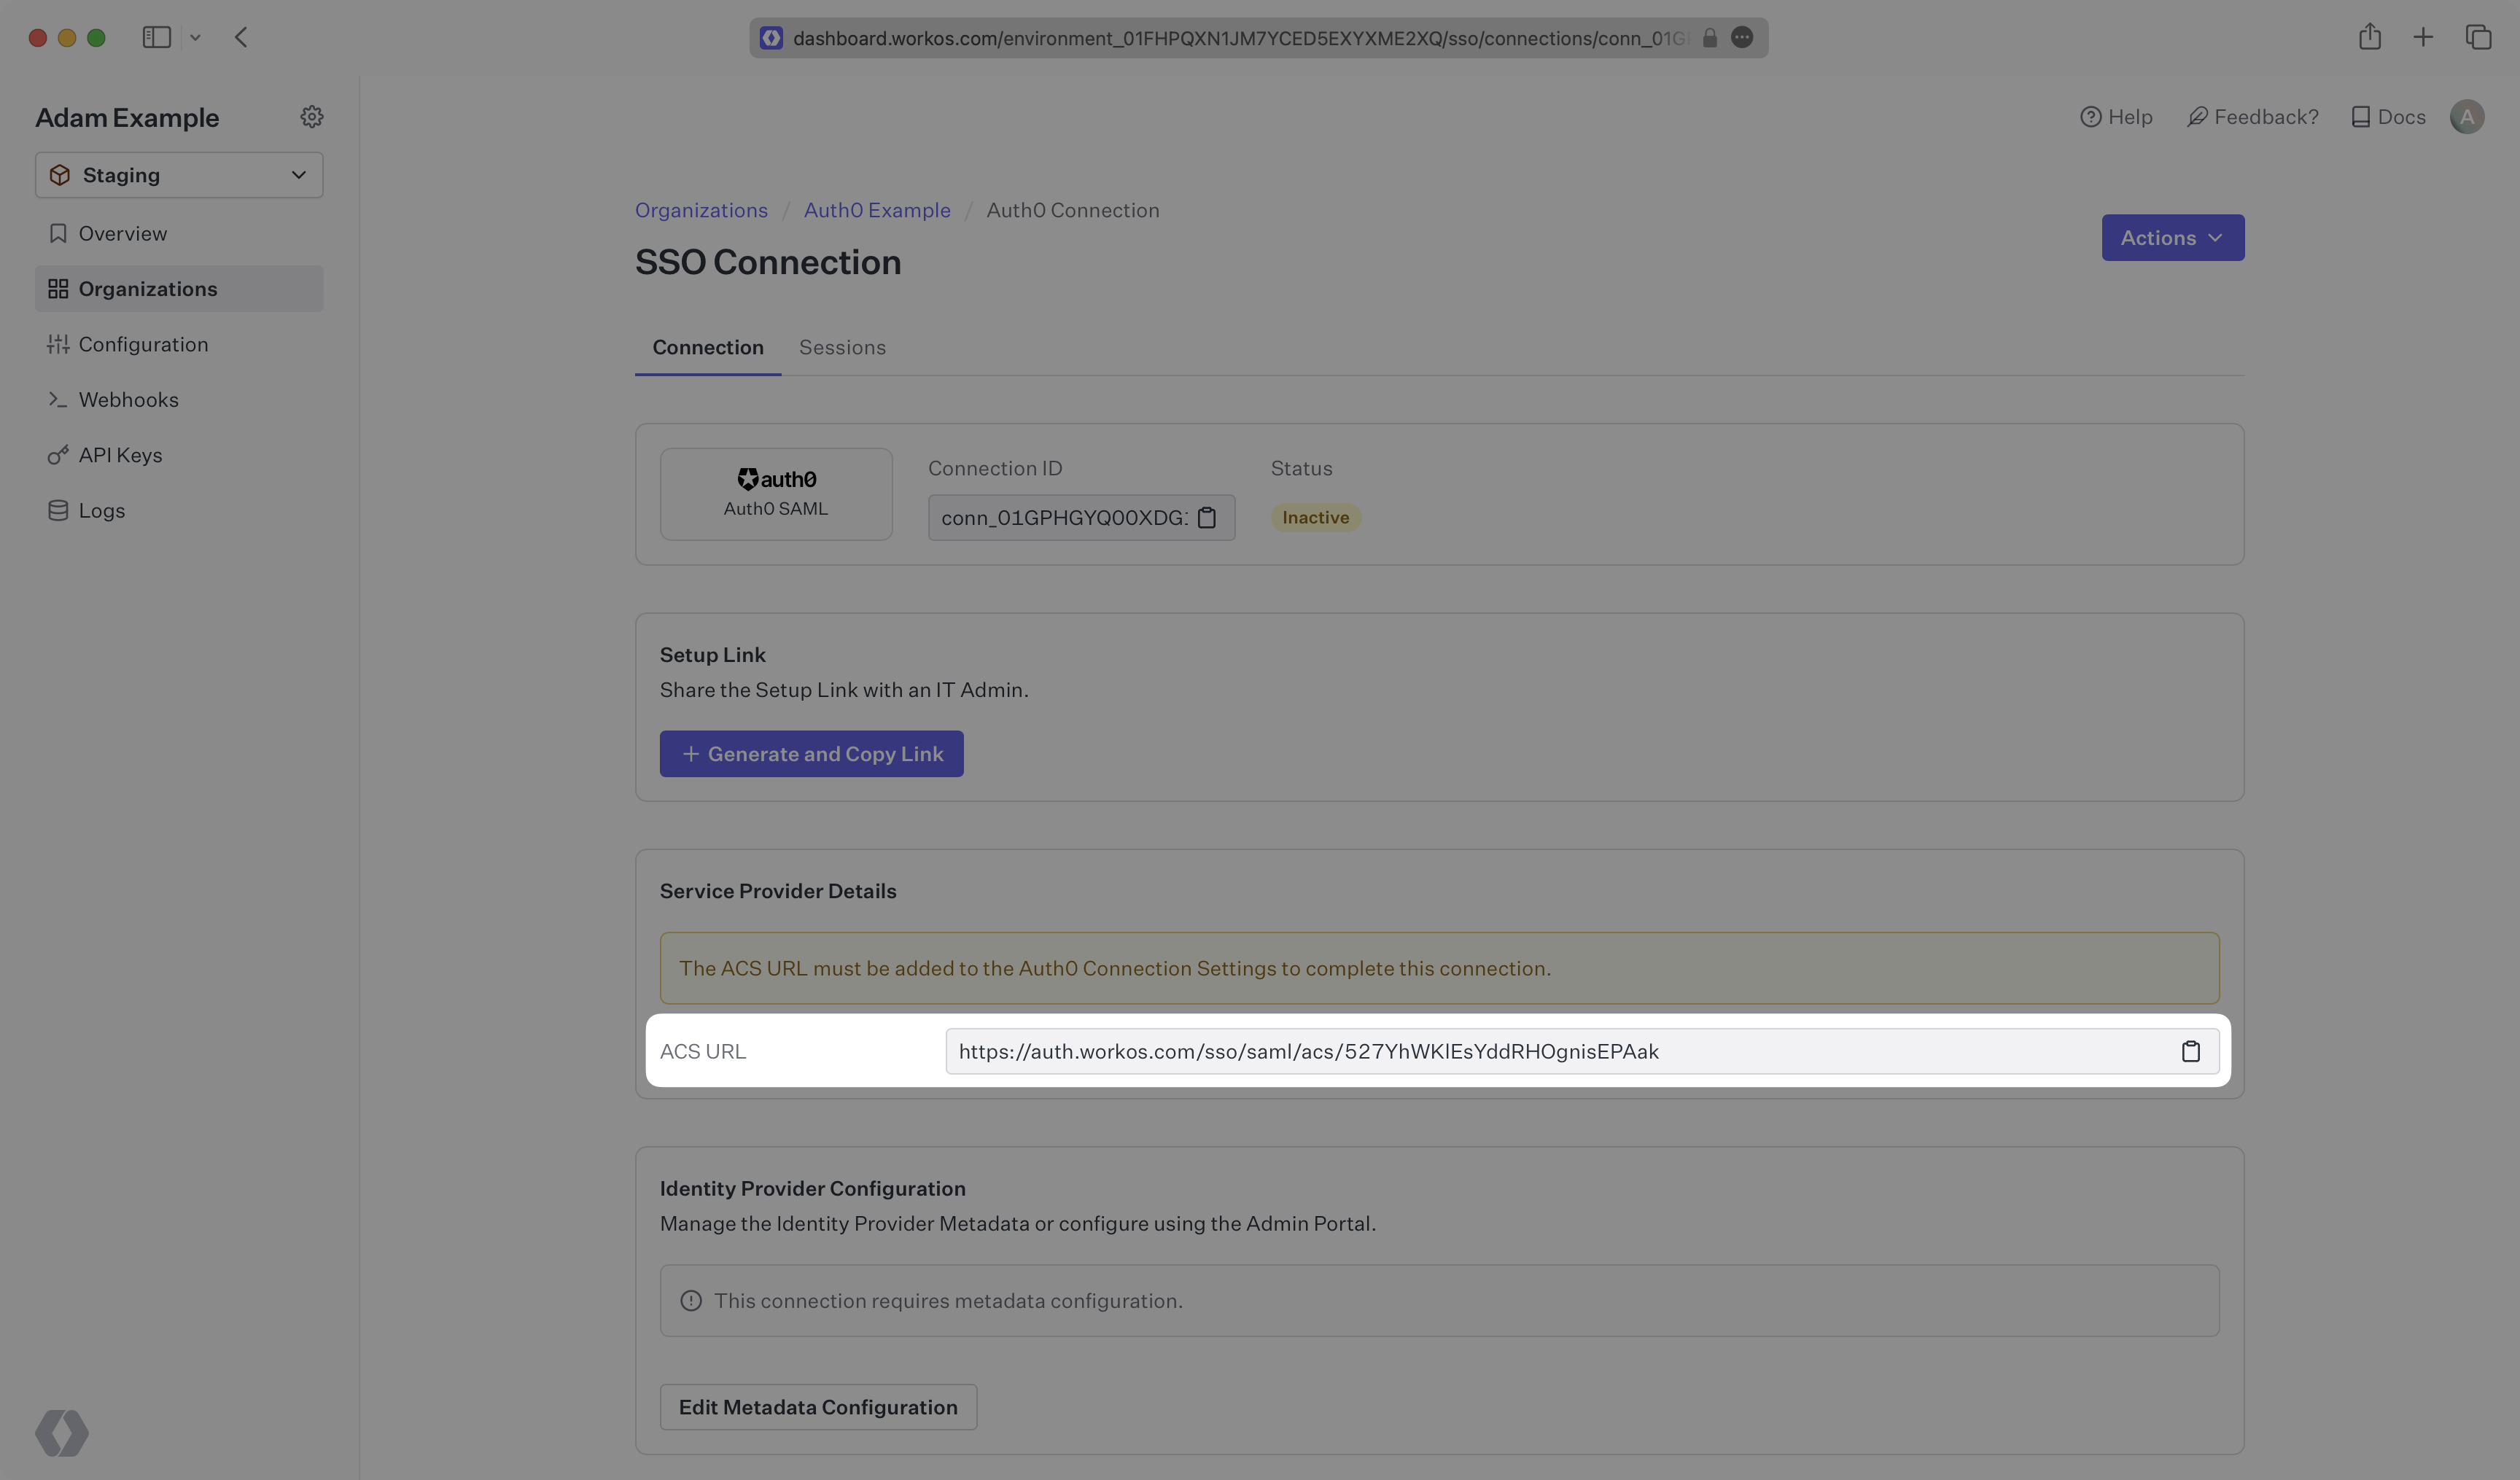
Task: Click the browser share icon
Action: [x=2369, y=37]
